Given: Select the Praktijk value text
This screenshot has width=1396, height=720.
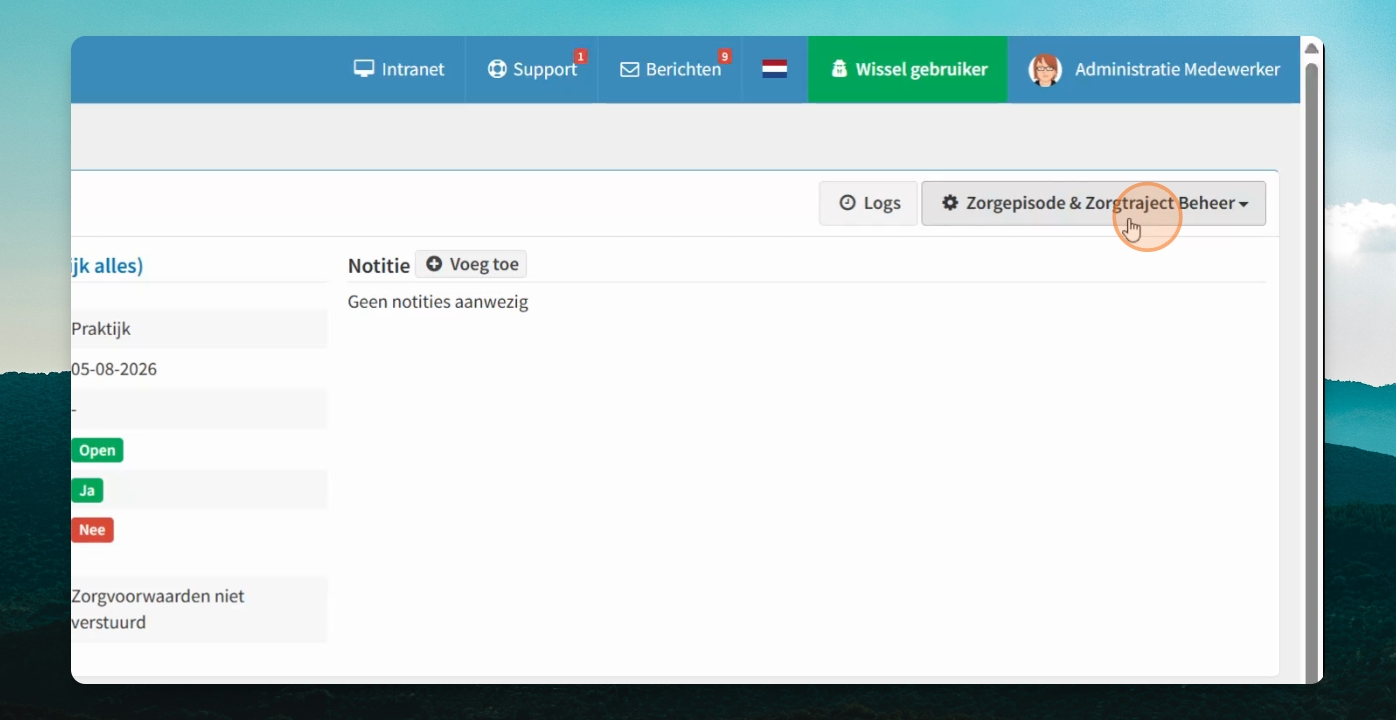Looking at the screenshot, I should point(101,328).
